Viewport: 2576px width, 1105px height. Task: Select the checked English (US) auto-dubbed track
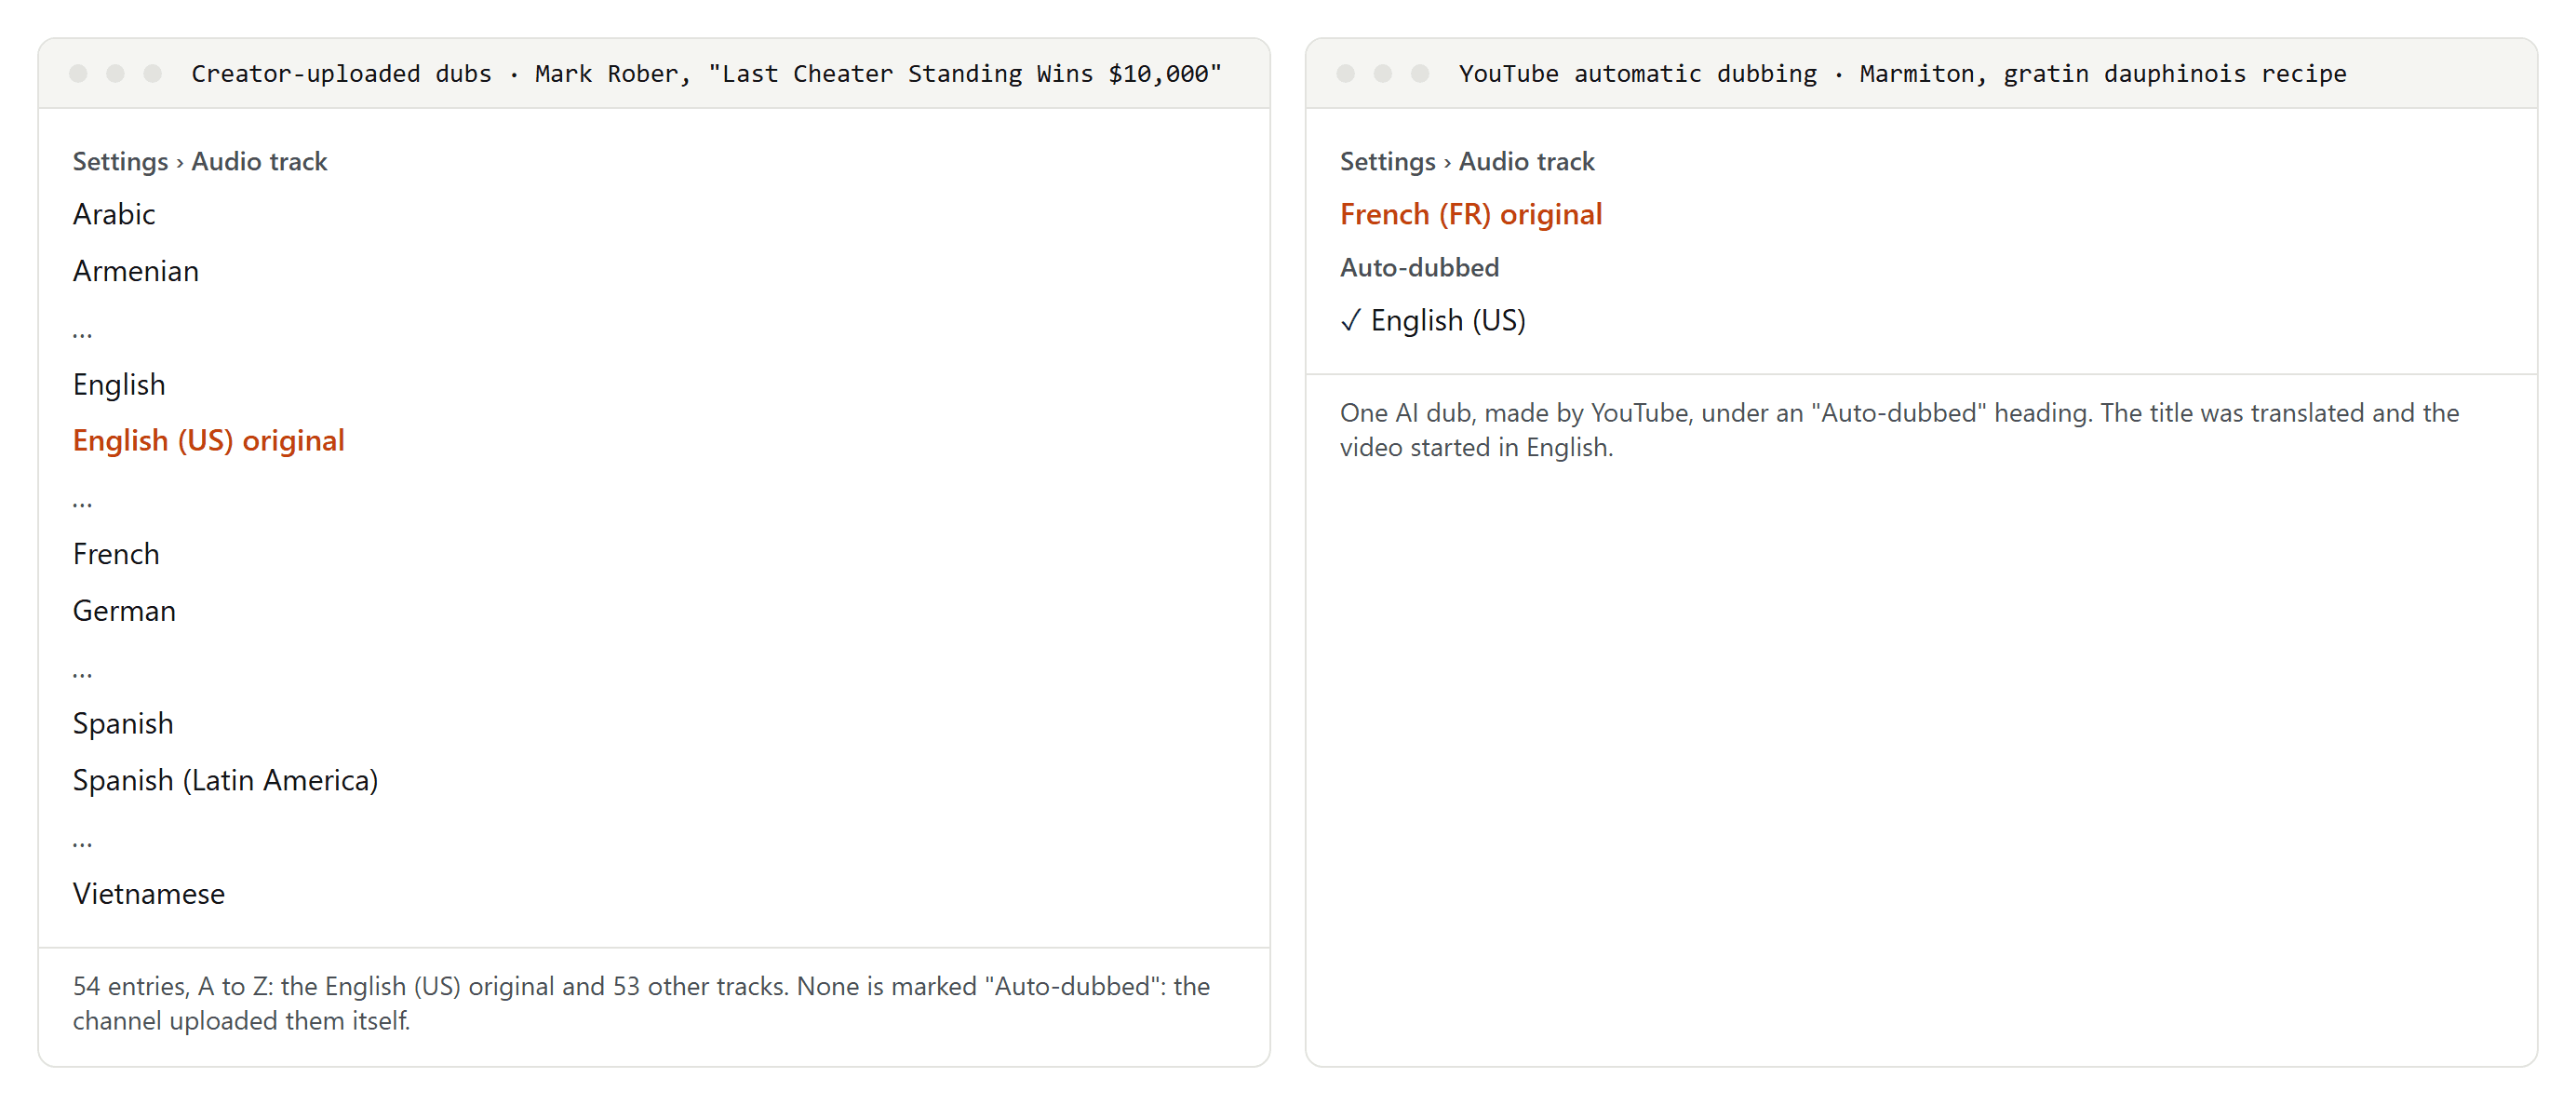pos(1432,320)
